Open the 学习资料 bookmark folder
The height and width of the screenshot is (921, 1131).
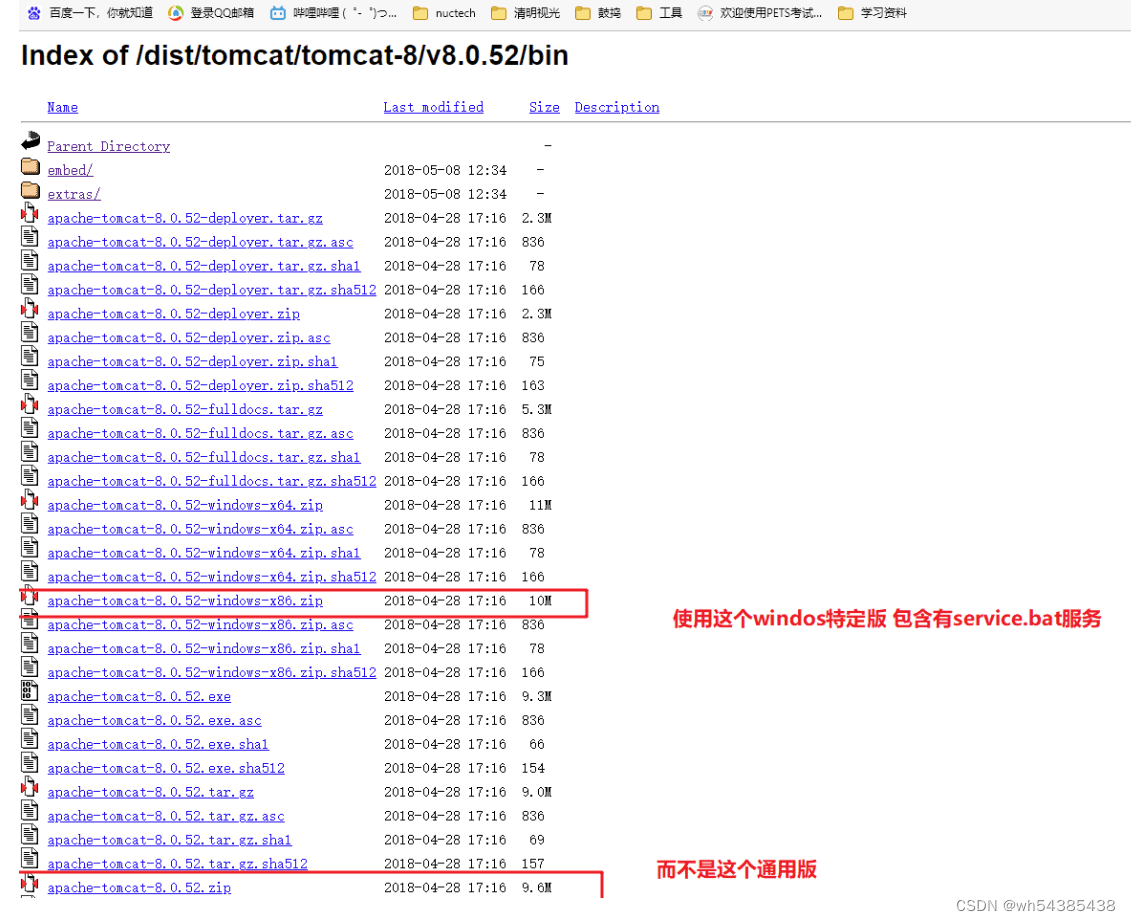point(872,13)
